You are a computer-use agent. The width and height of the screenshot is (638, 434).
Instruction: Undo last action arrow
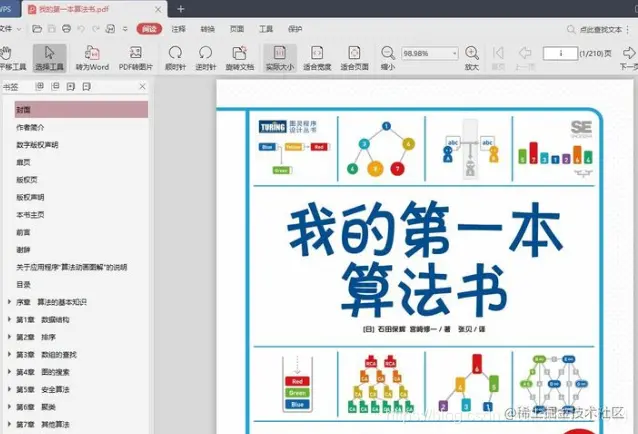coord(81,29)
